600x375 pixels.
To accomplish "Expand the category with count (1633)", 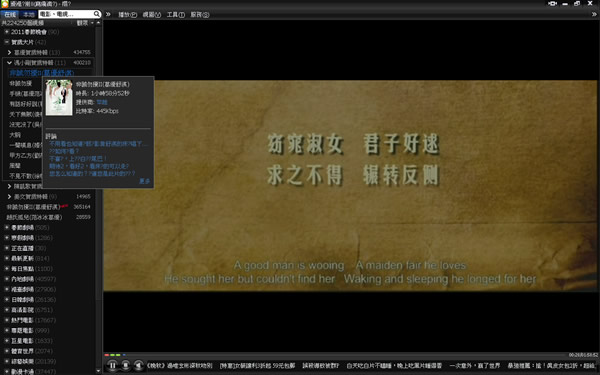I will 7,341.
